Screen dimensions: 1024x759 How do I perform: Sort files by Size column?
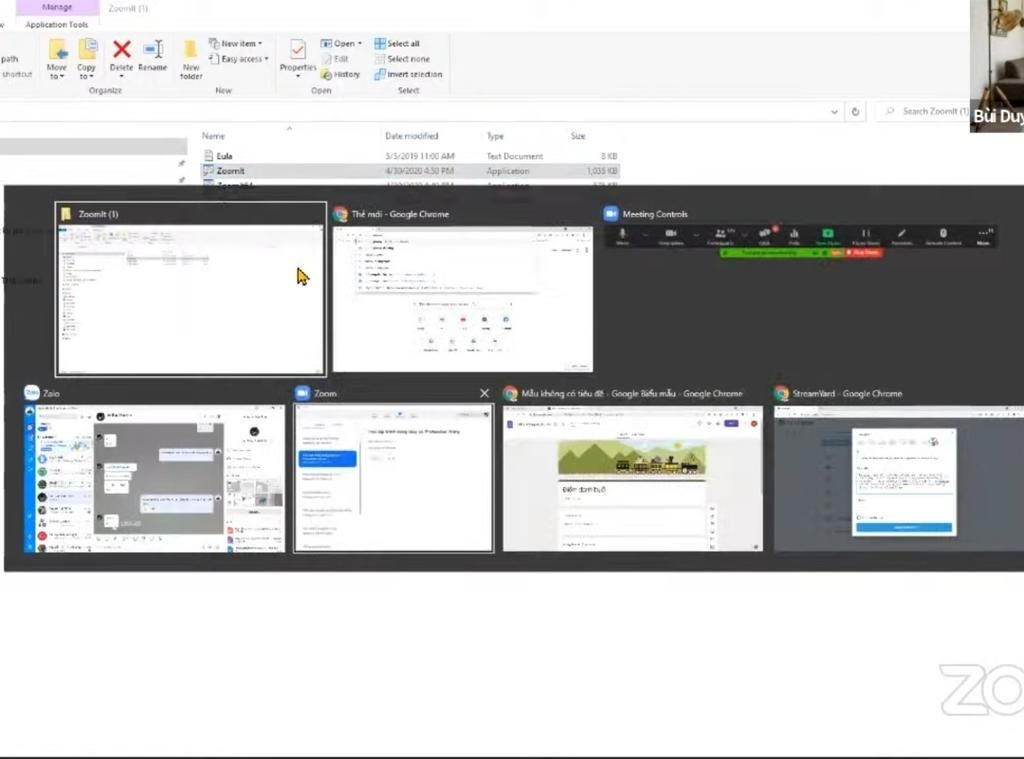click(x=578, y=136)
